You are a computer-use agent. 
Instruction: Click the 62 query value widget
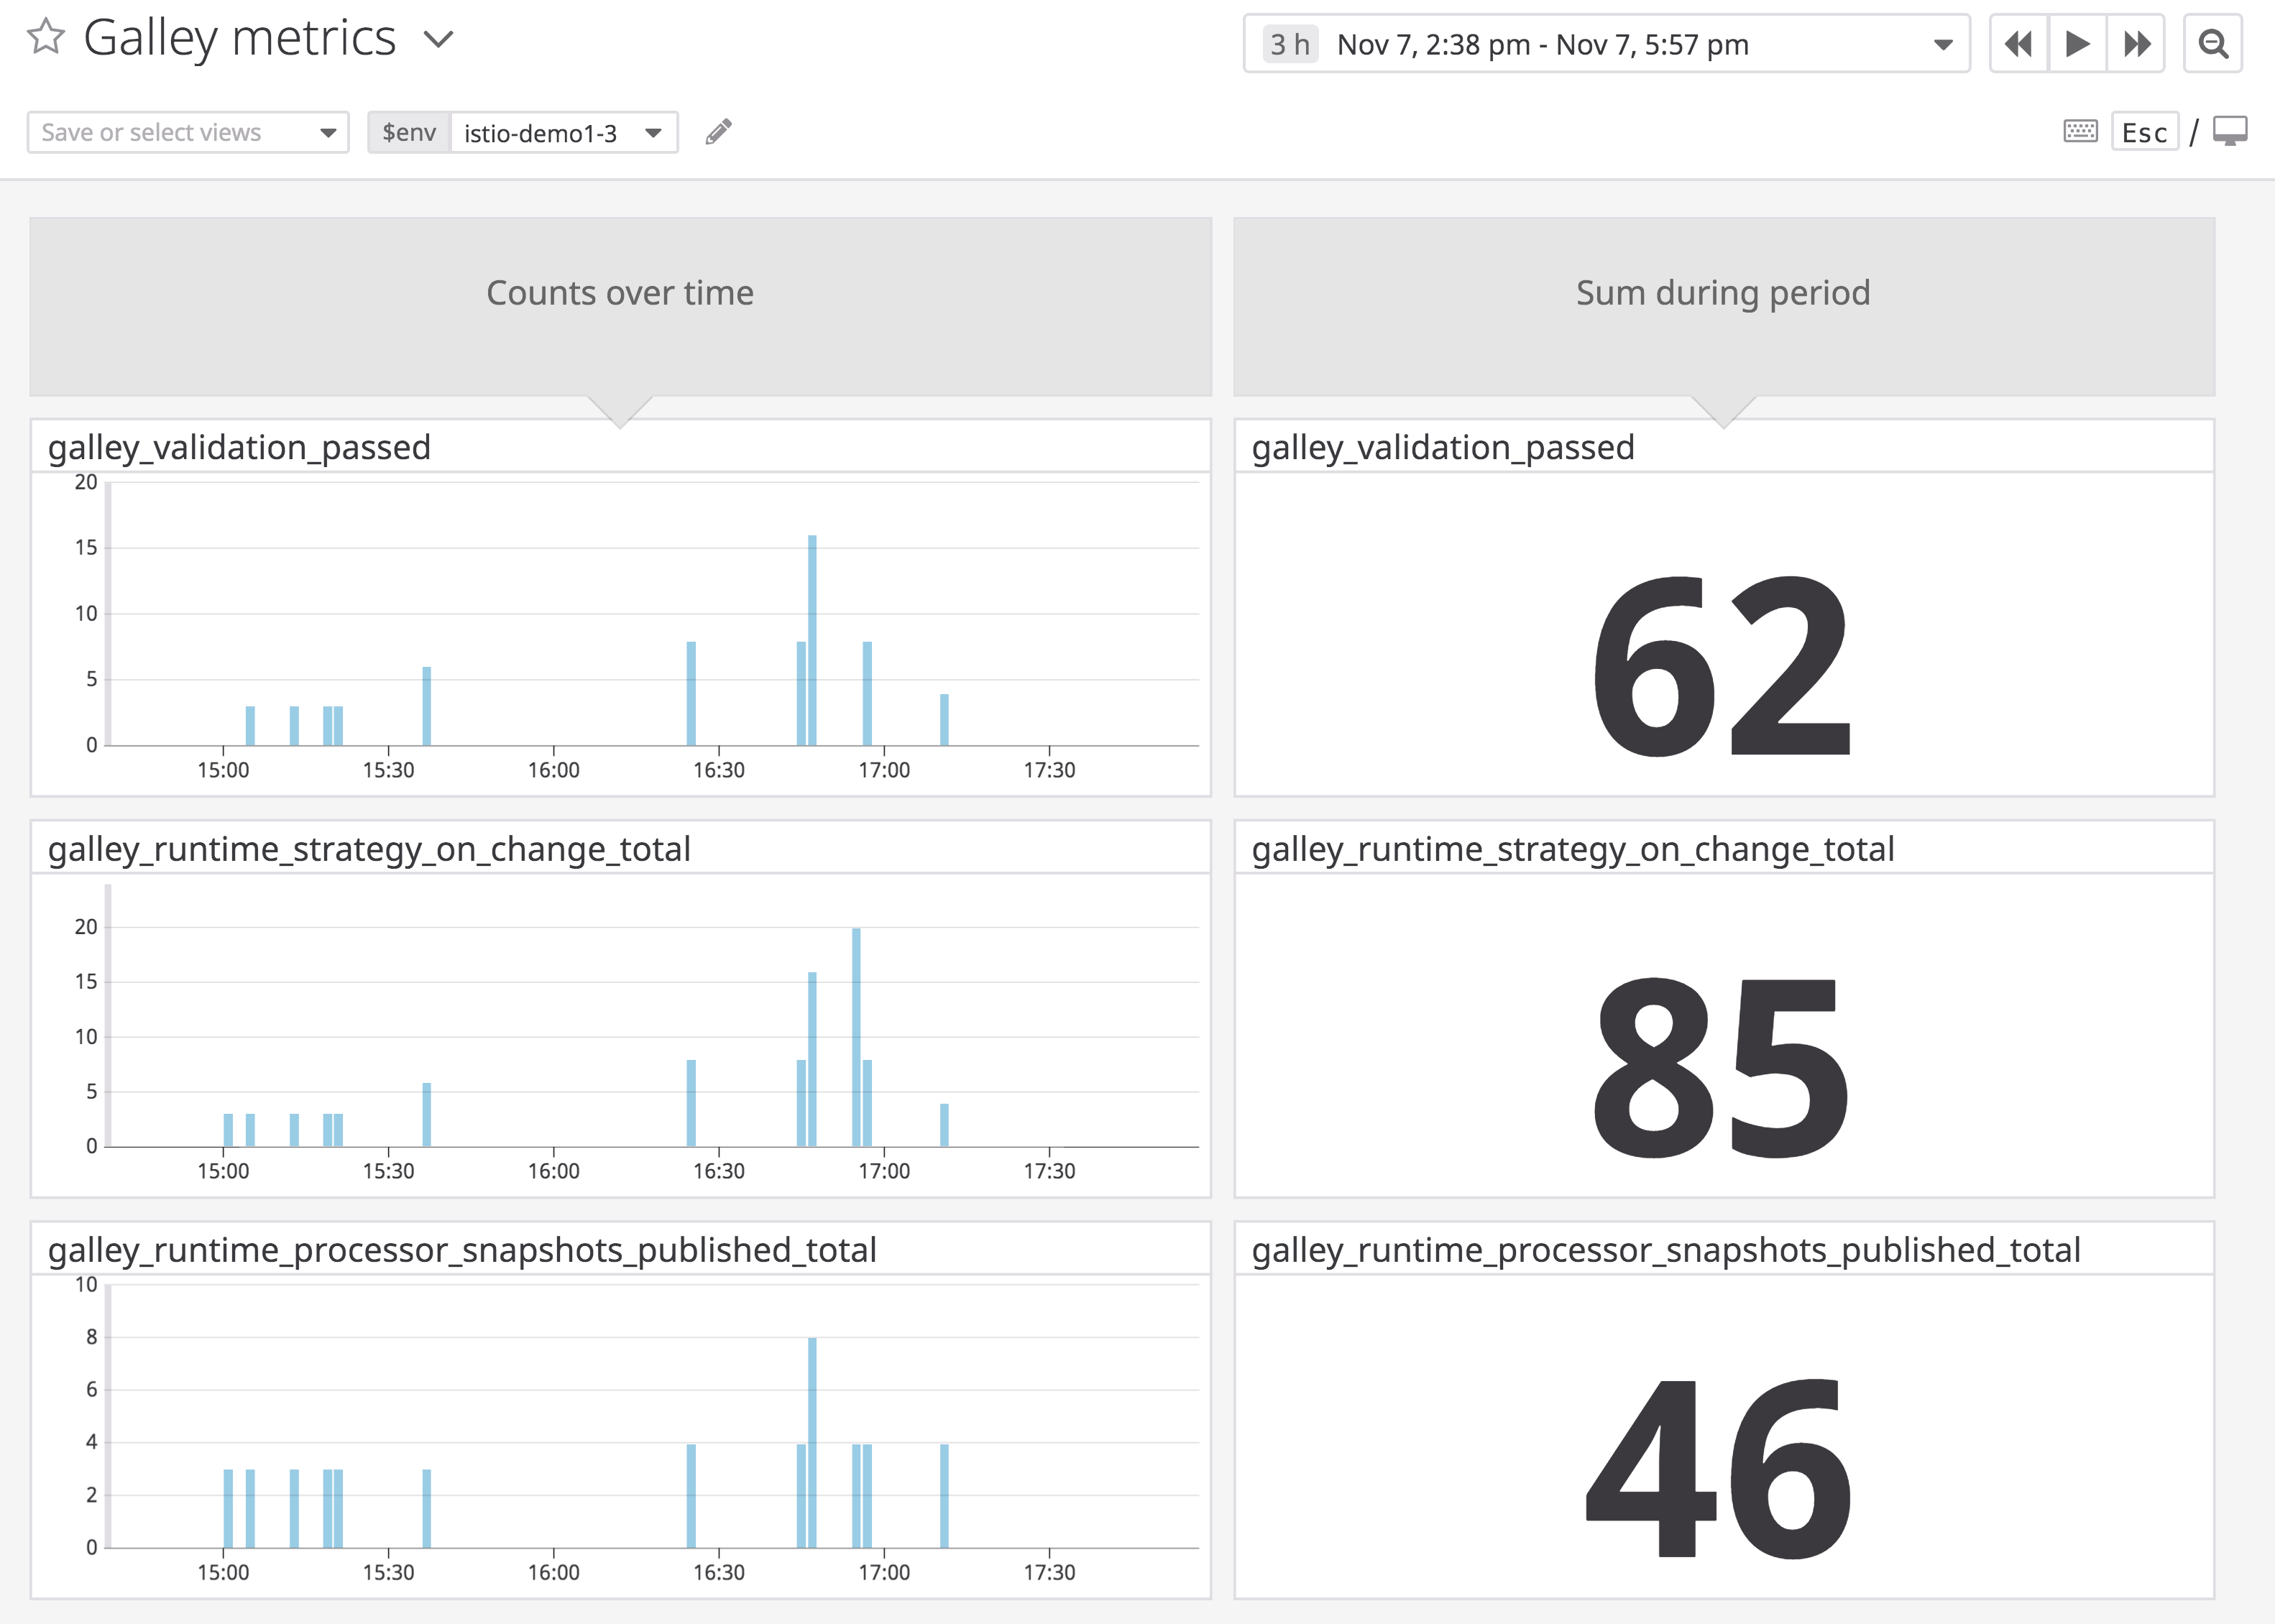[x=1723, y=665]
